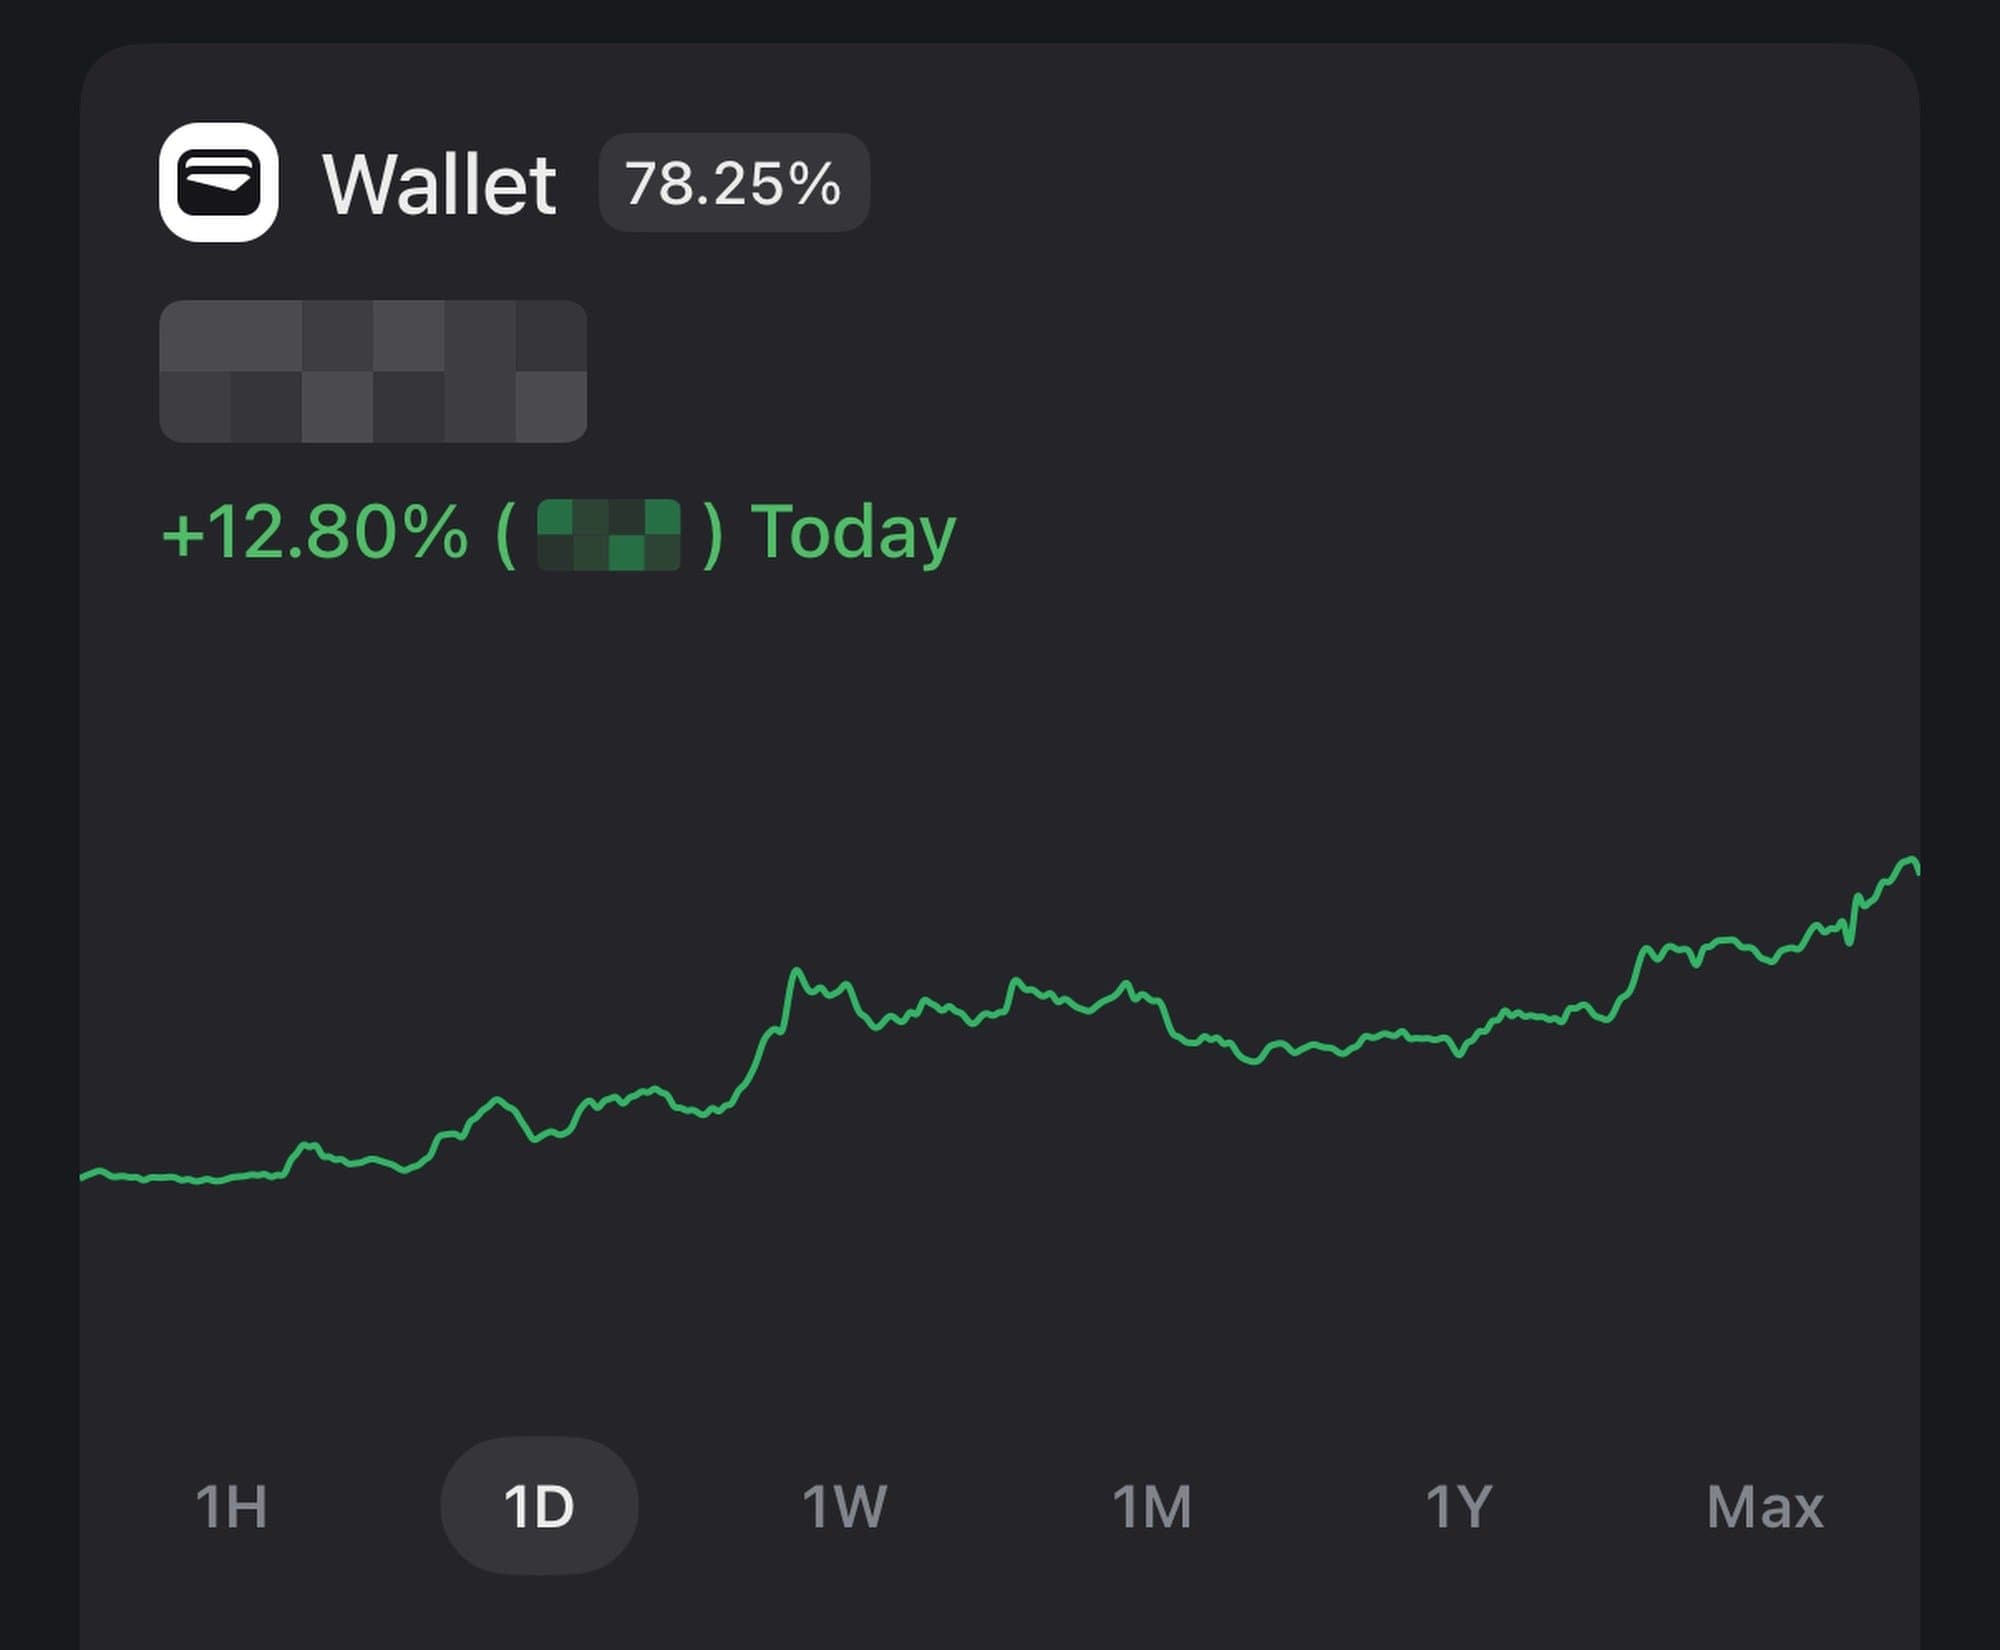Reveal the hidden wallet balance
This screenshot has height=1650, width=2000.
pos(373,371)
